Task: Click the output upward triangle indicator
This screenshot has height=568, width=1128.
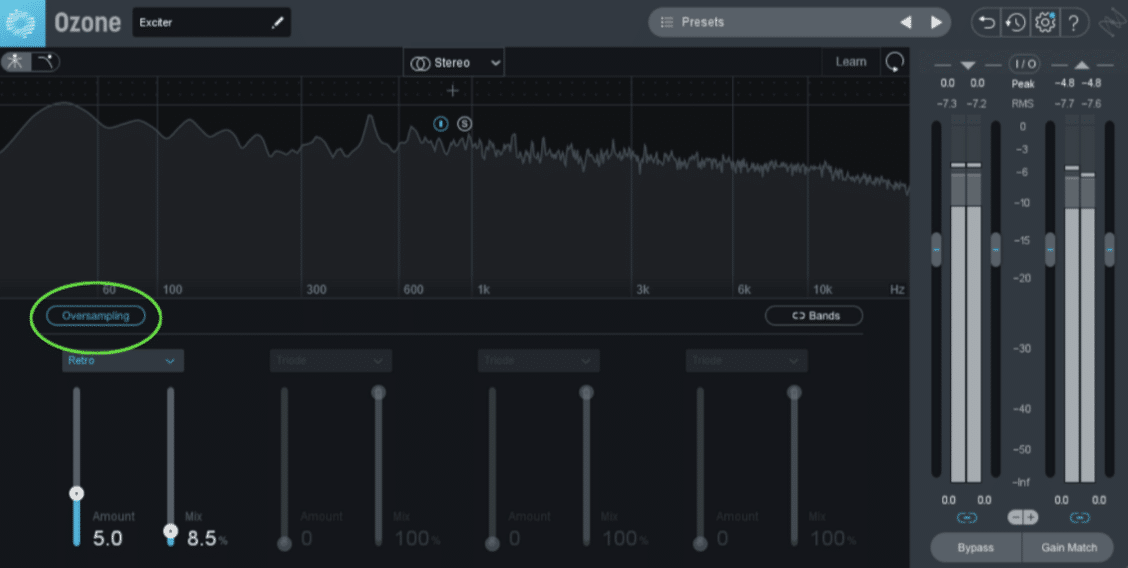Action: click(1081, 65)
